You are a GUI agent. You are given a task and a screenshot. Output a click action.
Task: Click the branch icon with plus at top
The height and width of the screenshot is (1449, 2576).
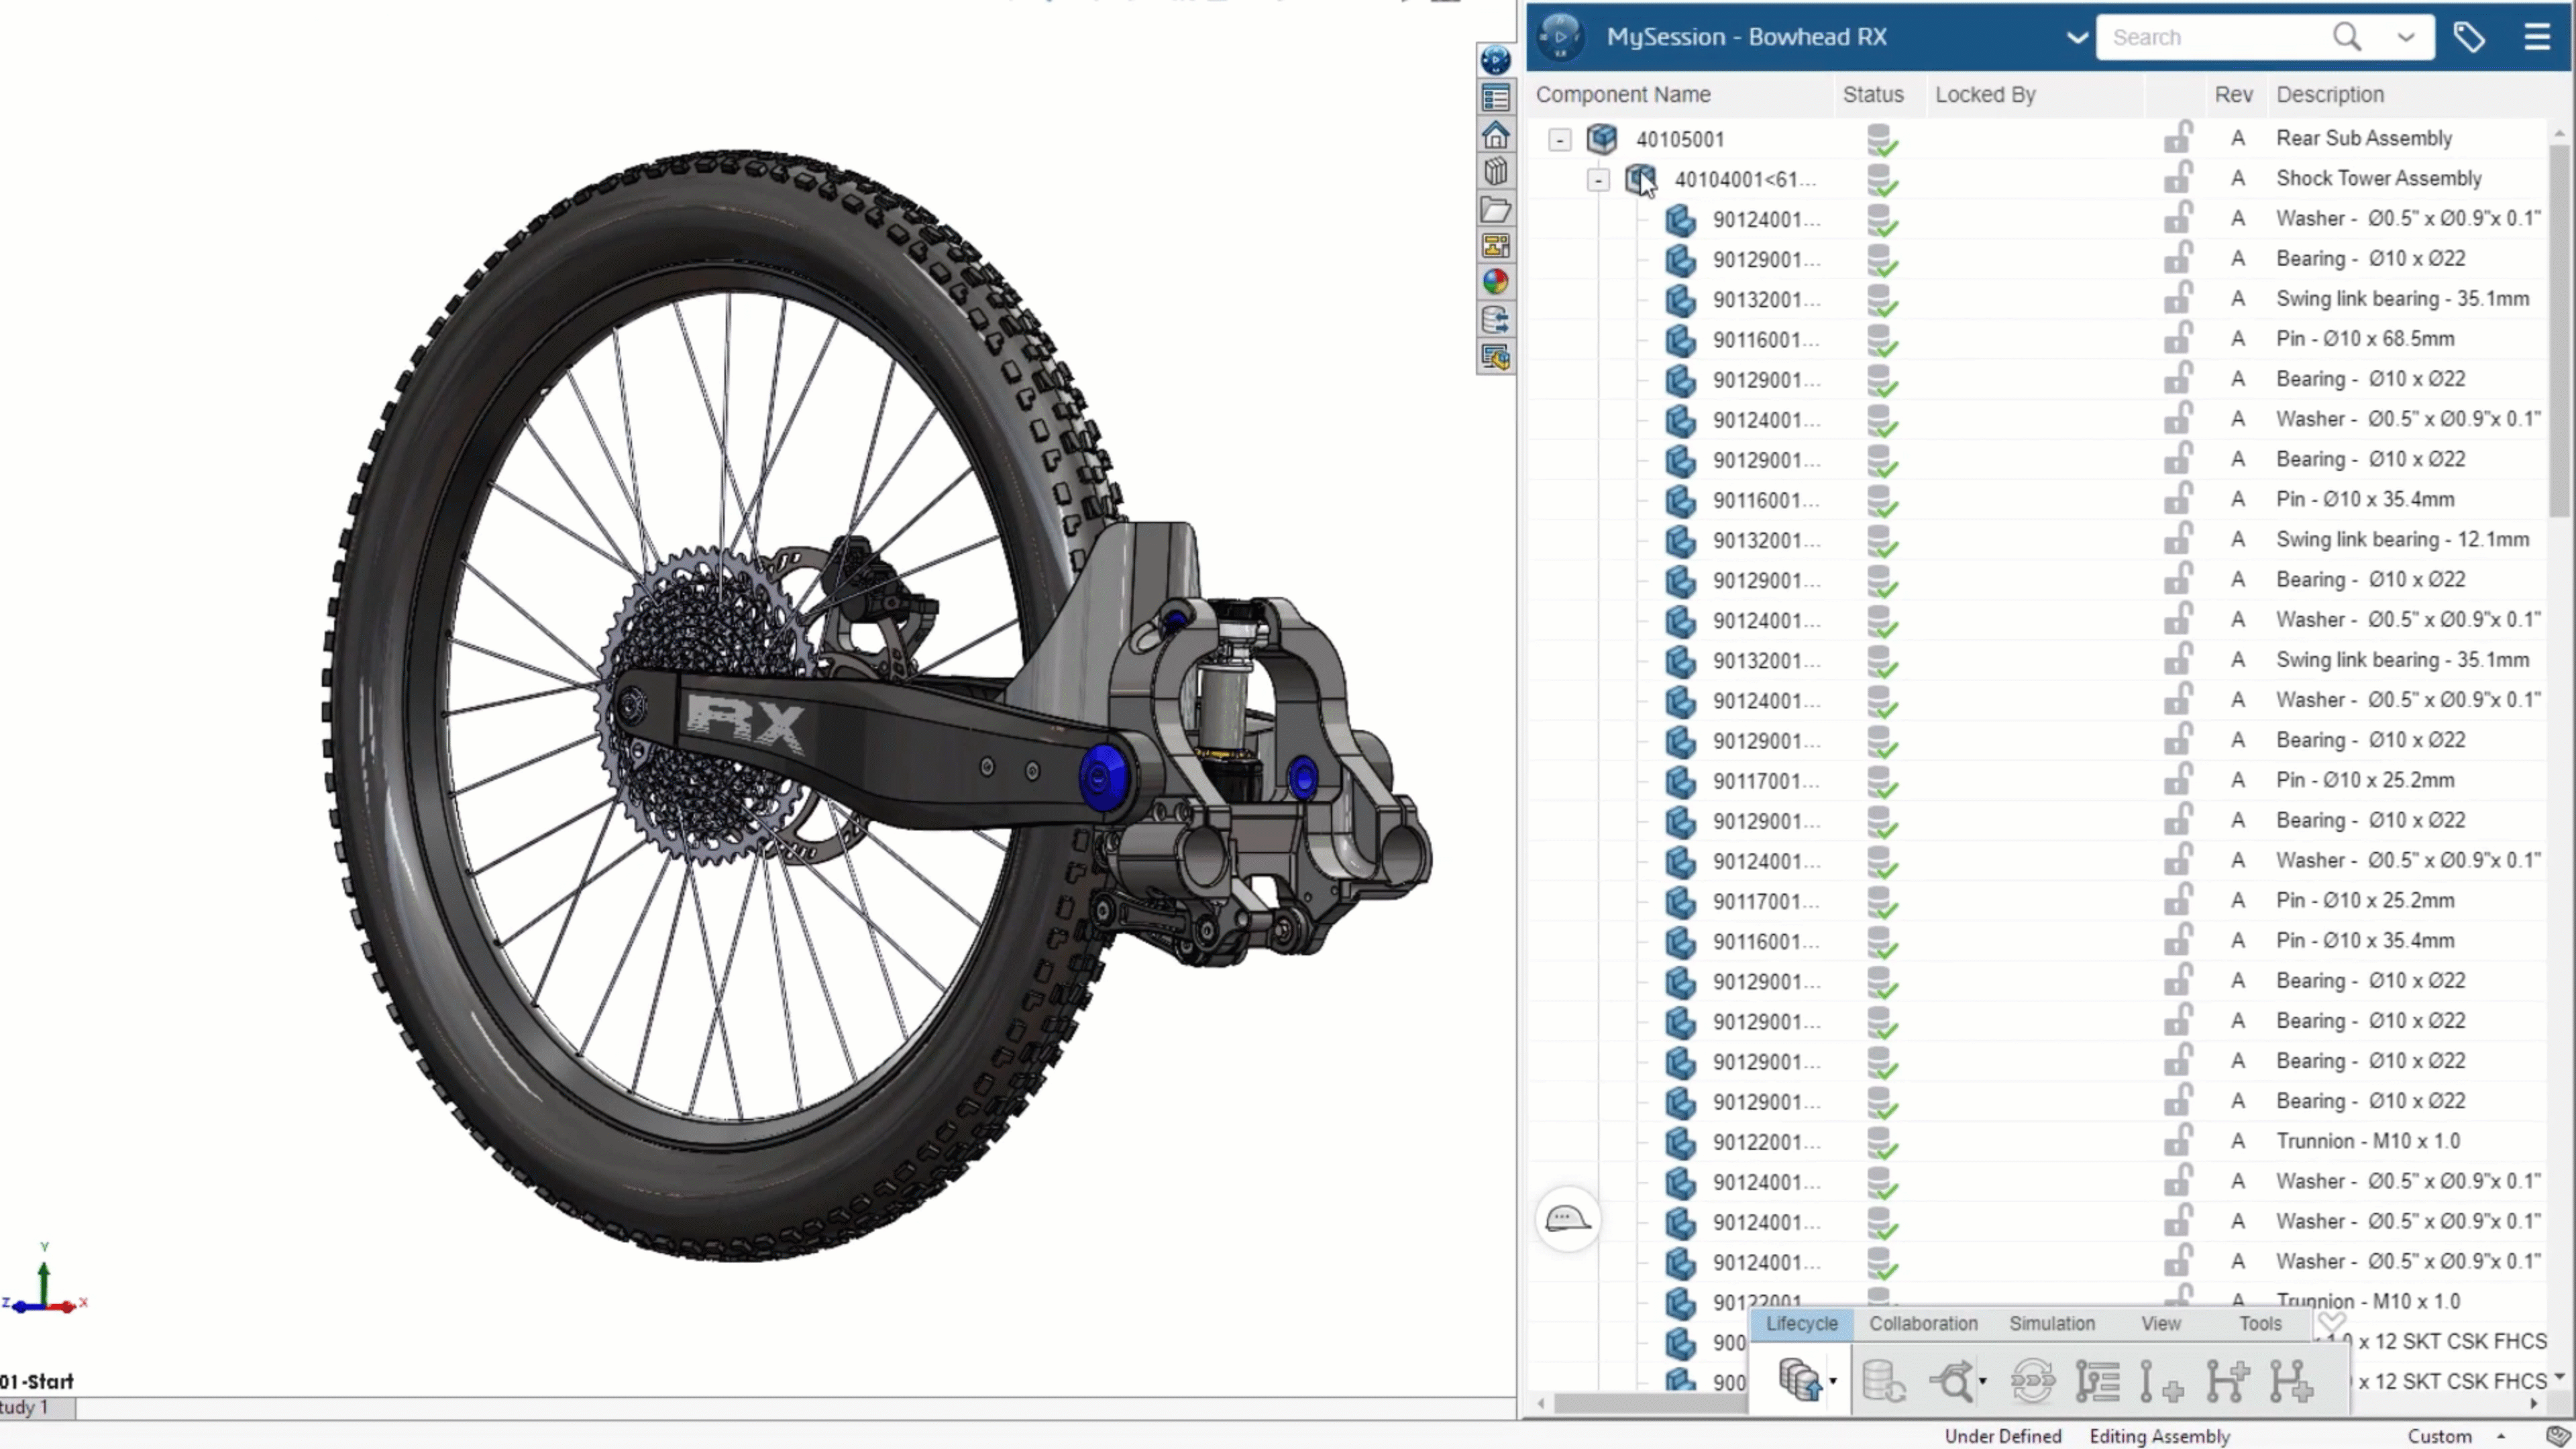[2228, 1381]
